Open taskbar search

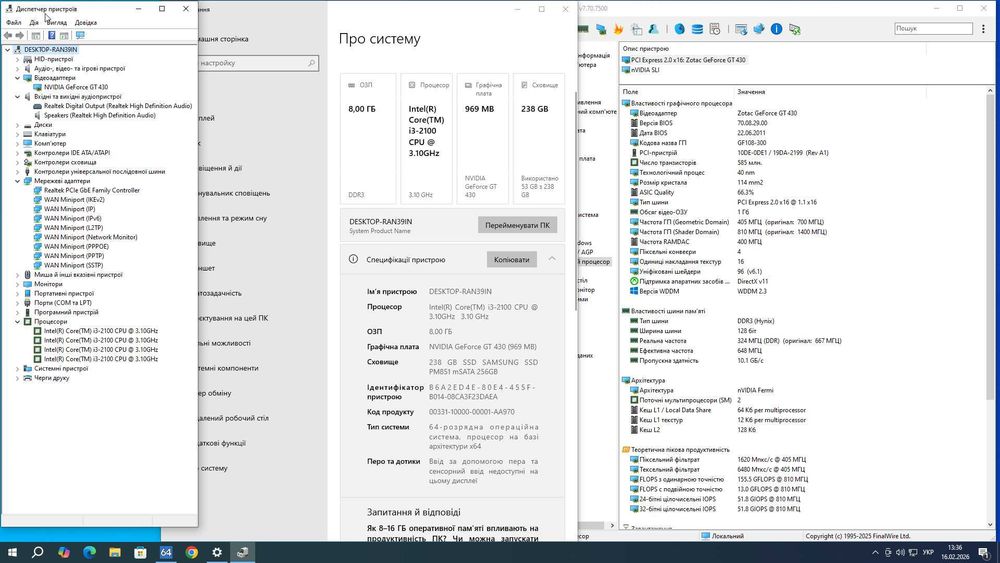38,552
